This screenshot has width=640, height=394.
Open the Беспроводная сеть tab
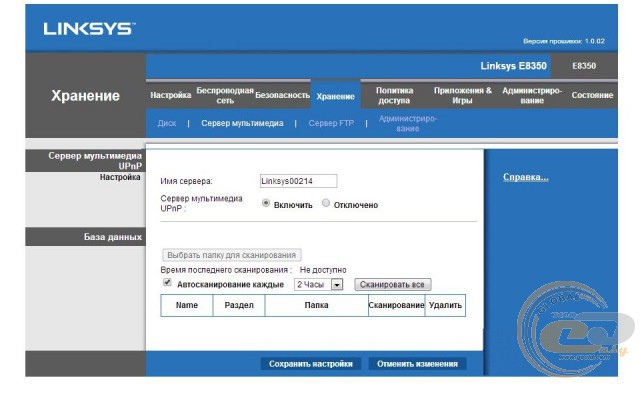coord(225,95)
